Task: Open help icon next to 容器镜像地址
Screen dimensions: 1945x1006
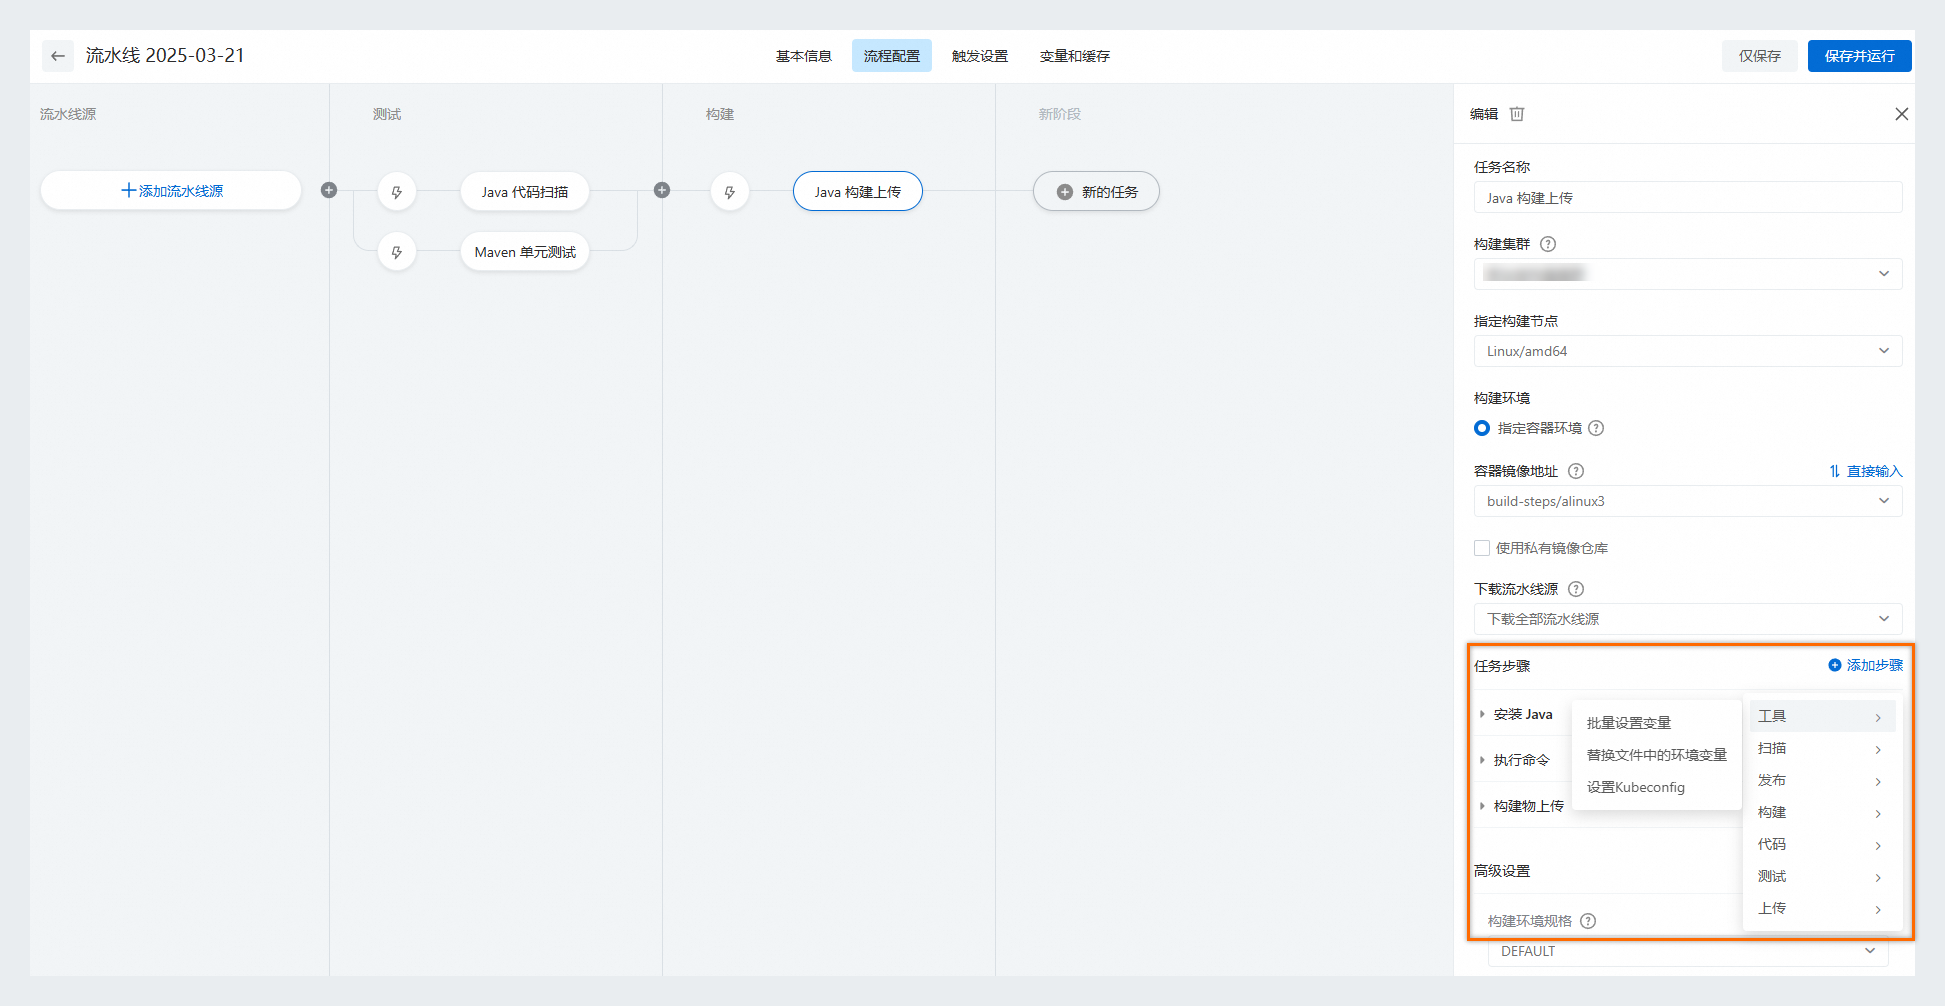Action: tap(1576, 471)
